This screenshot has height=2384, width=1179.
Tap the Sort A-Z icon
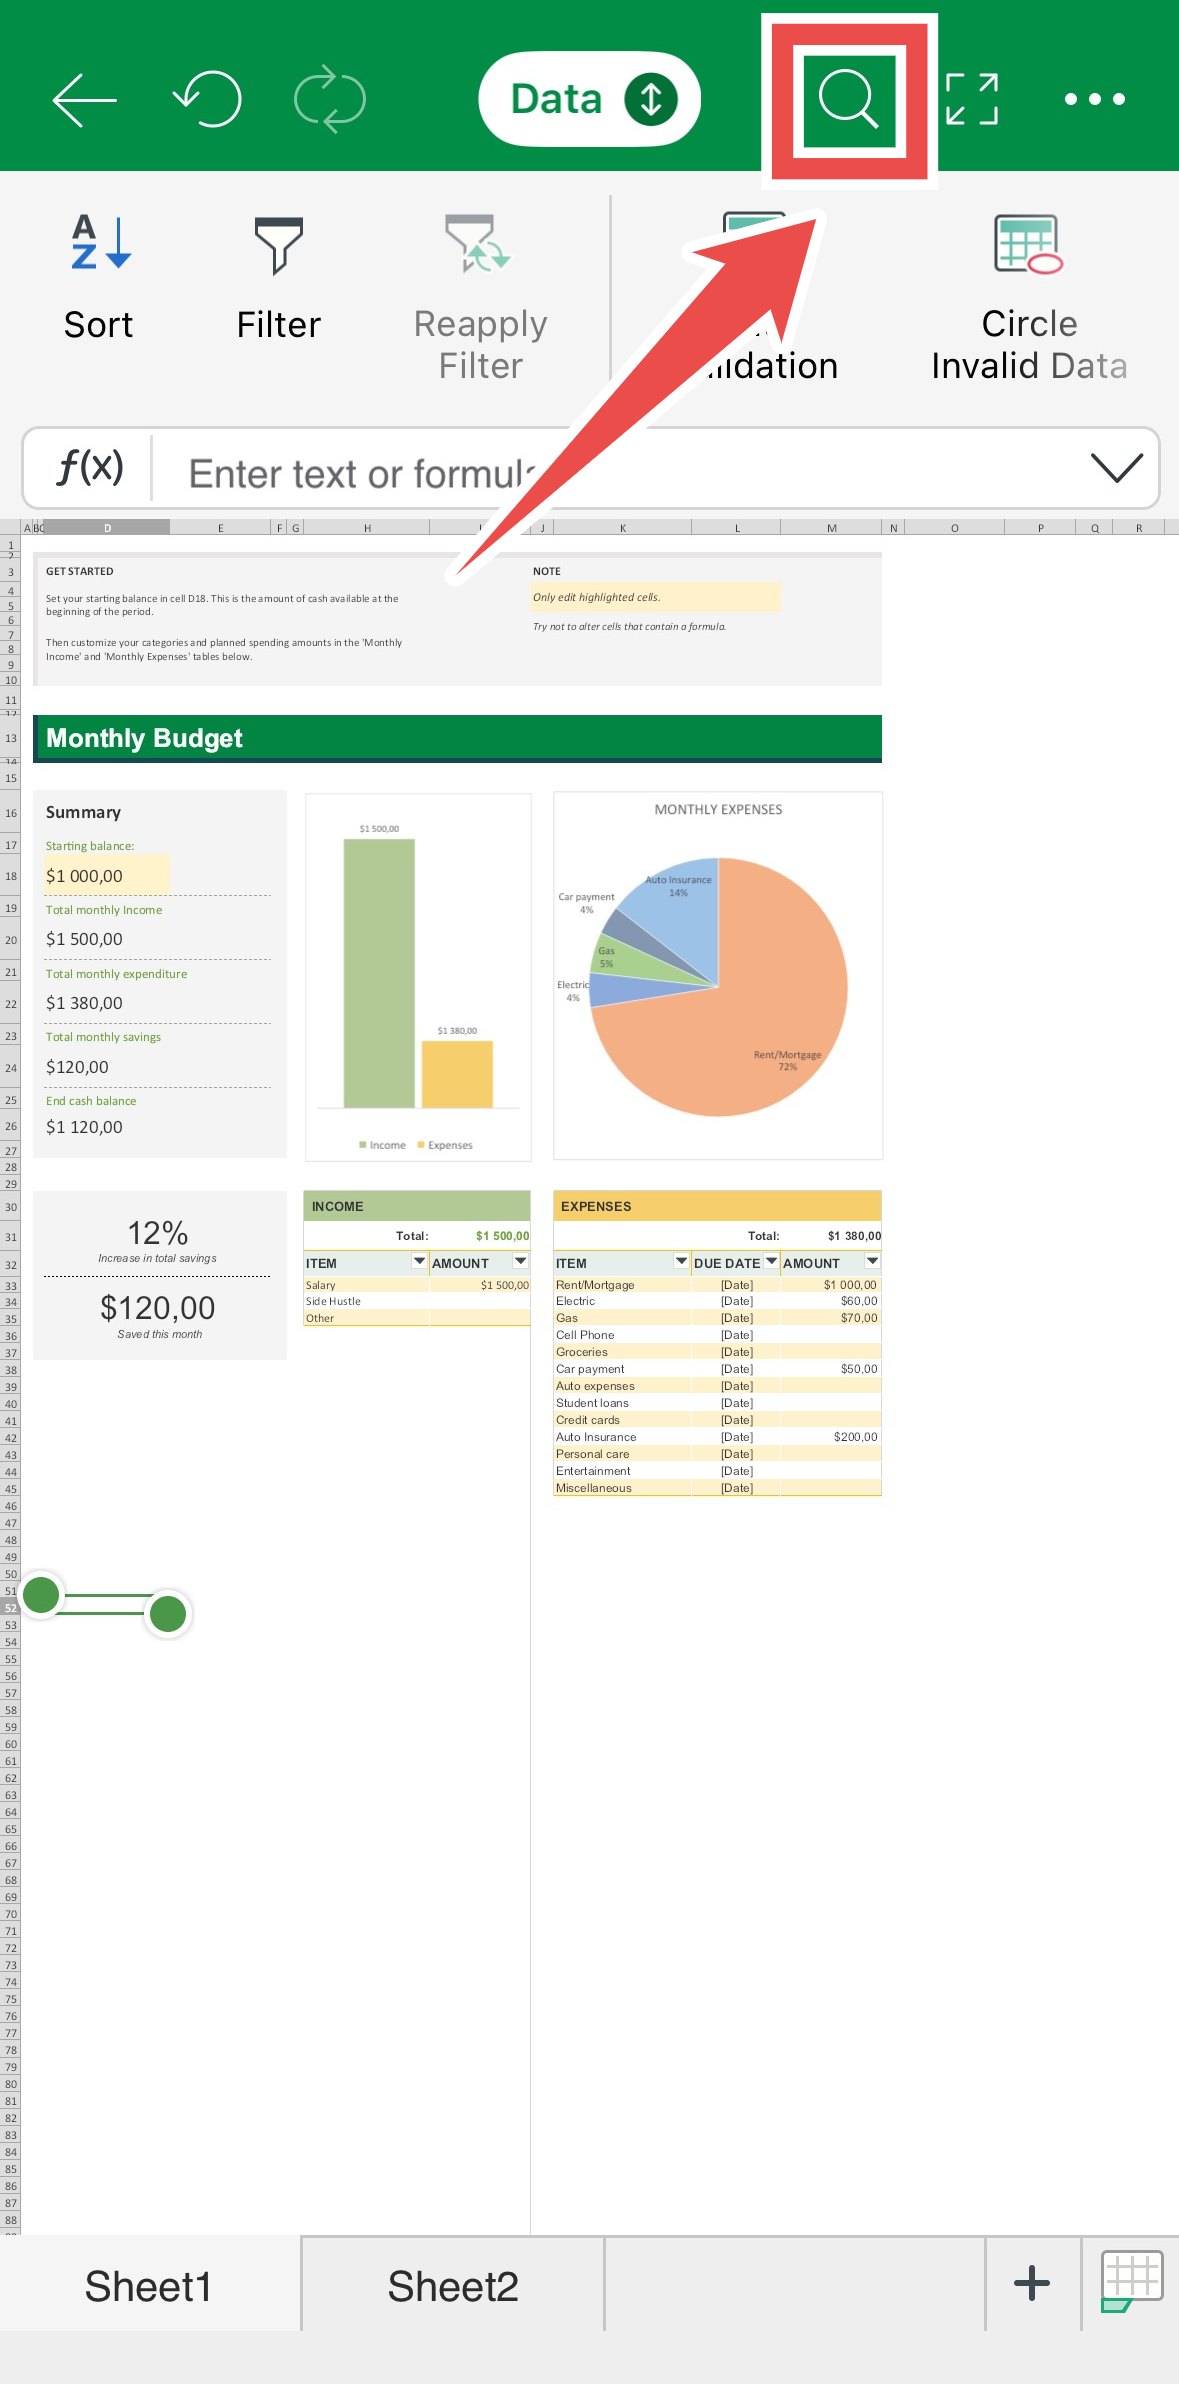[x=100, y=243]
